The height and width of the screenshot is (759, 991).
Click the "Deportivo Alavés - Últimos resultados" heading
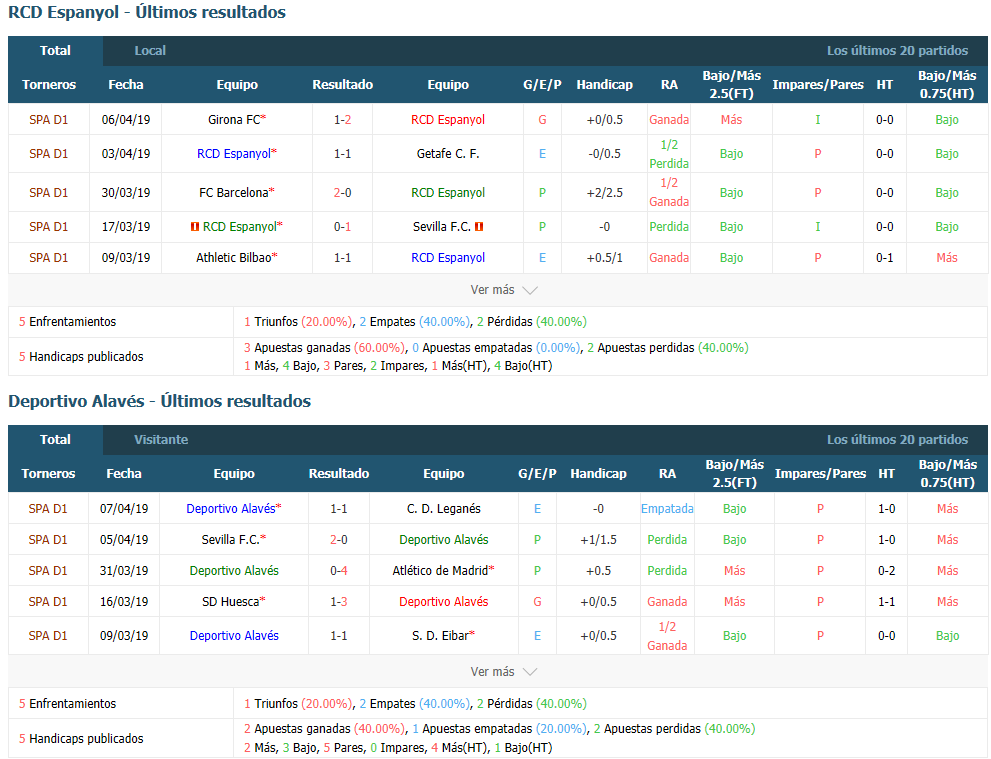click(159, 401)
